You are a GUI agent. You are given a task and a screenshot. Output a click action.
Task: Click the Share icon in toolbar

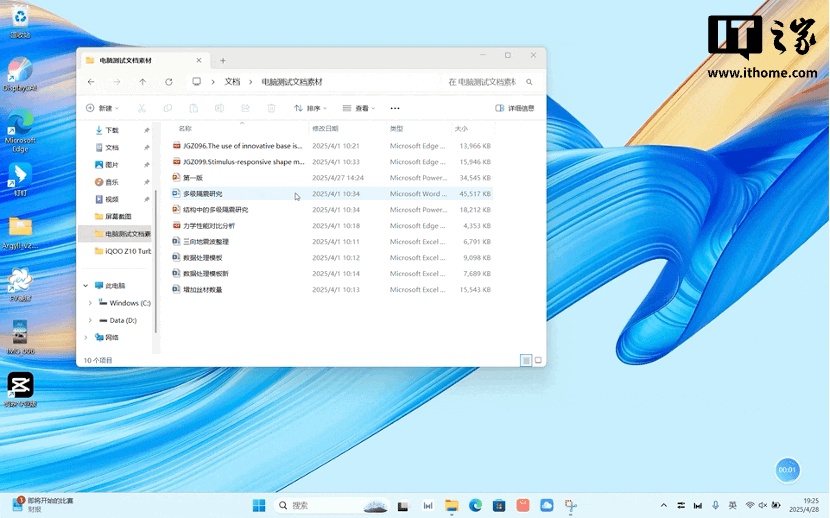[245, 108]
